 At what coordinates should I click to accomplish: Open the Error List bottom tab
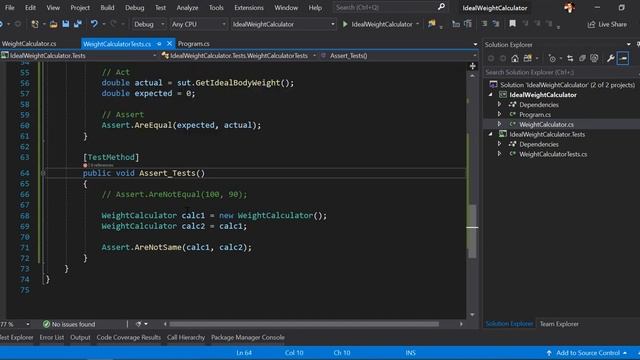click(x=52, y=338)
